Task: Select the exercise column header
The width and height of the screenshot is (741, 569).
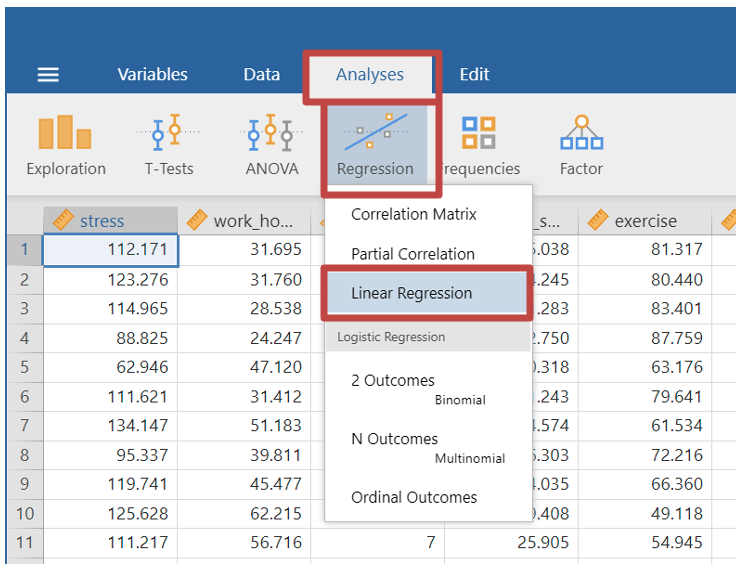Action: (x=645, y=221)
